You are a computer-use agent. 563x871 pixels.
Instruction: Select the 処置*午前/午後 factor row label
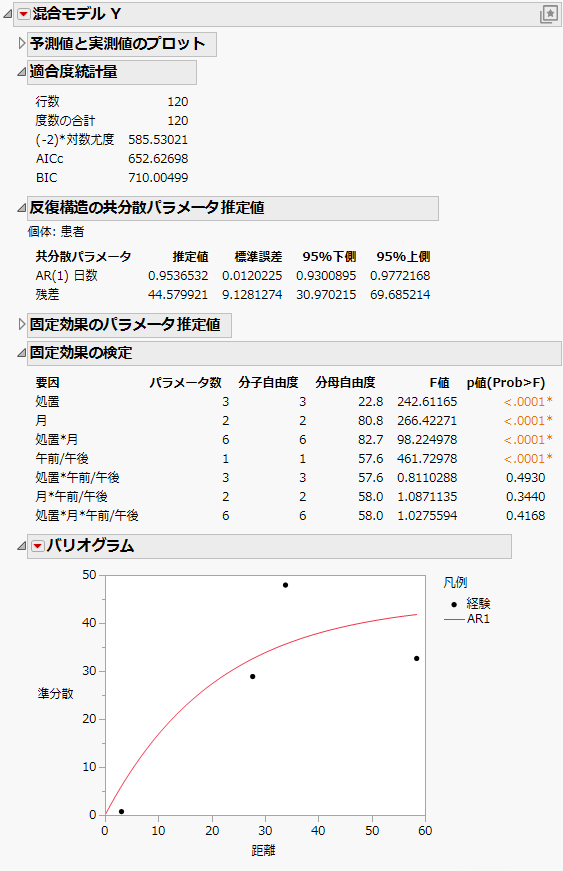(78, 478)
